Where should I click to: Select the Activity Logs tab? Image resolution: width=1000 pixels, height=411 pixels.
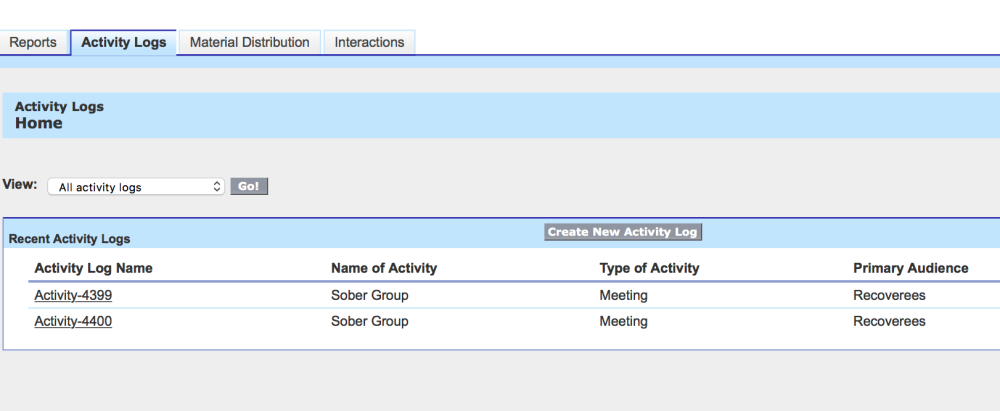pos(123,43)
